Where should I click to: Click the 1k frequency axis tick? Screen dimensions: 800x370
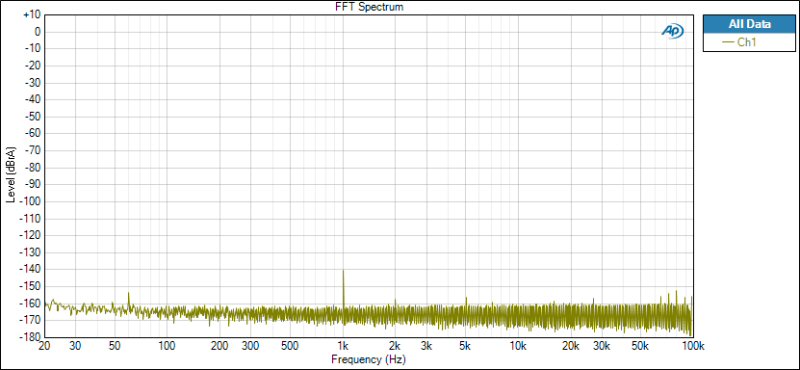click(x=343, y=346)
